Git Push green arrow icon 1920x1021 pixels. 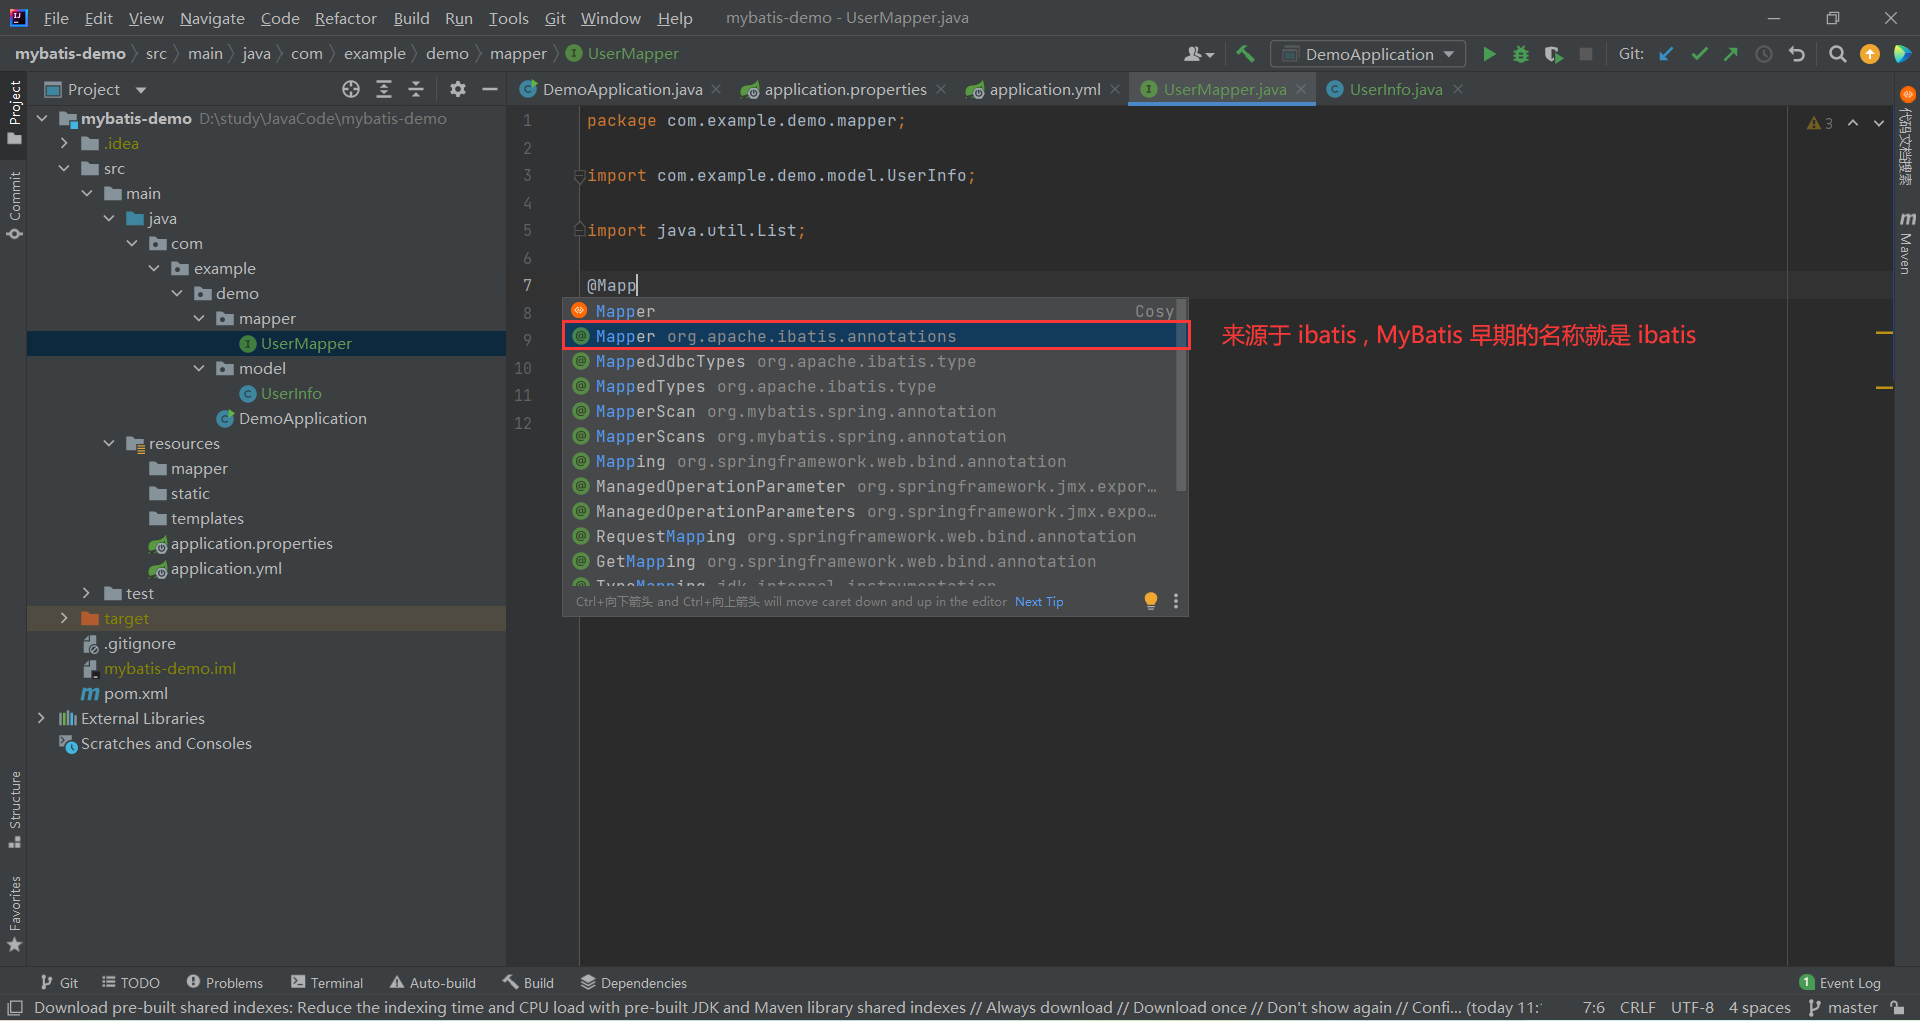(x=1731, y=54)
